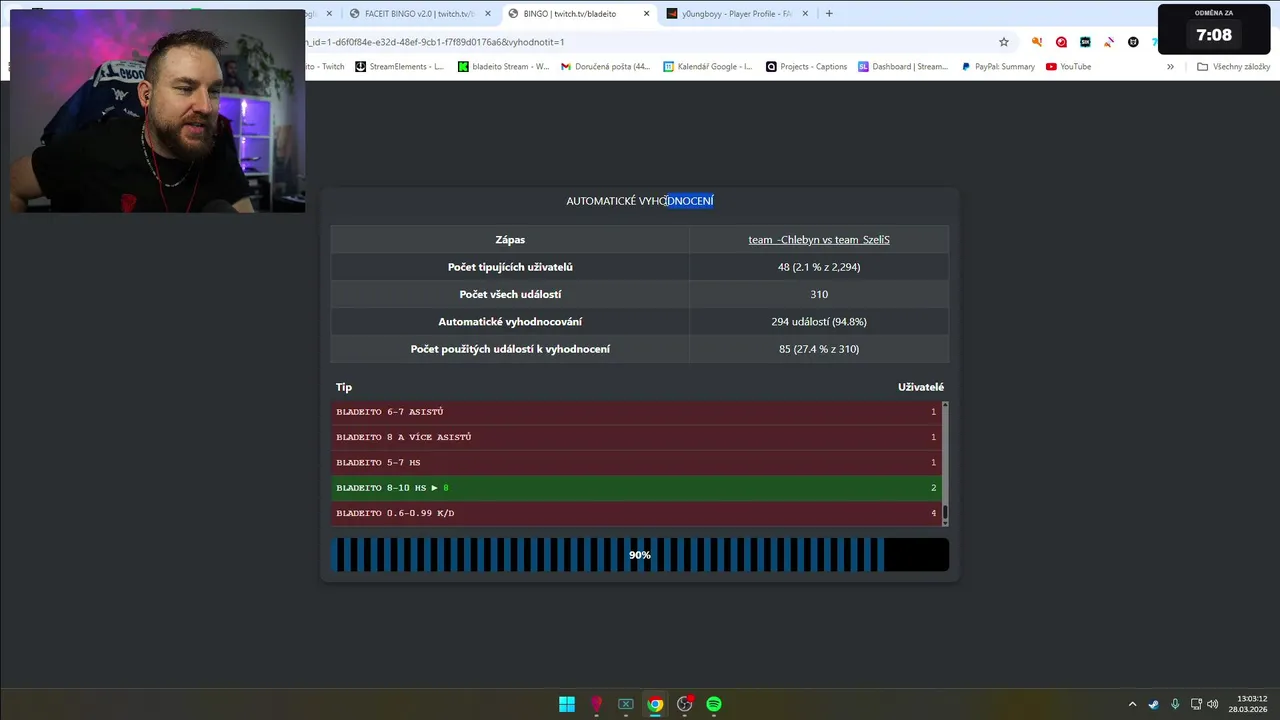This screenshot has width=1280, height=720.
Task: Click the 48 (2.1 % z 2,294) value
Action: pyautogui.click(x=819, y=267)
